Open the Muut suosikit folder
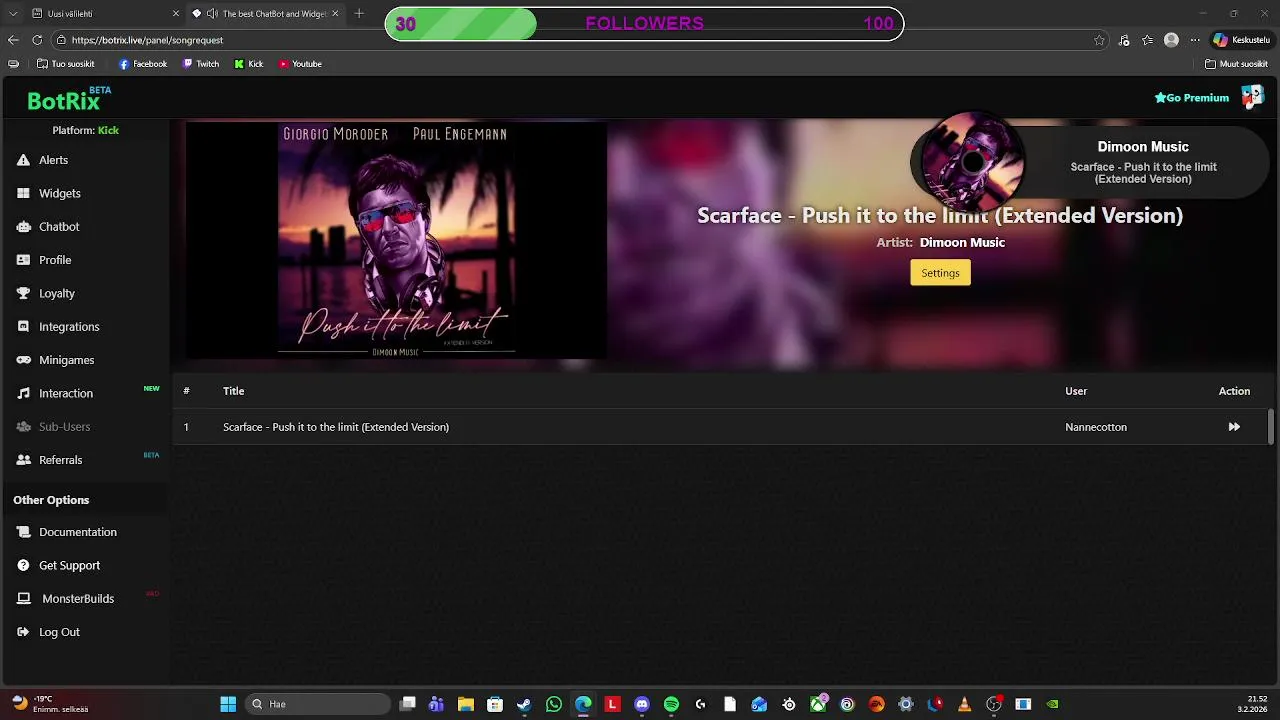1280x720 pixels. pos(1237,64)
